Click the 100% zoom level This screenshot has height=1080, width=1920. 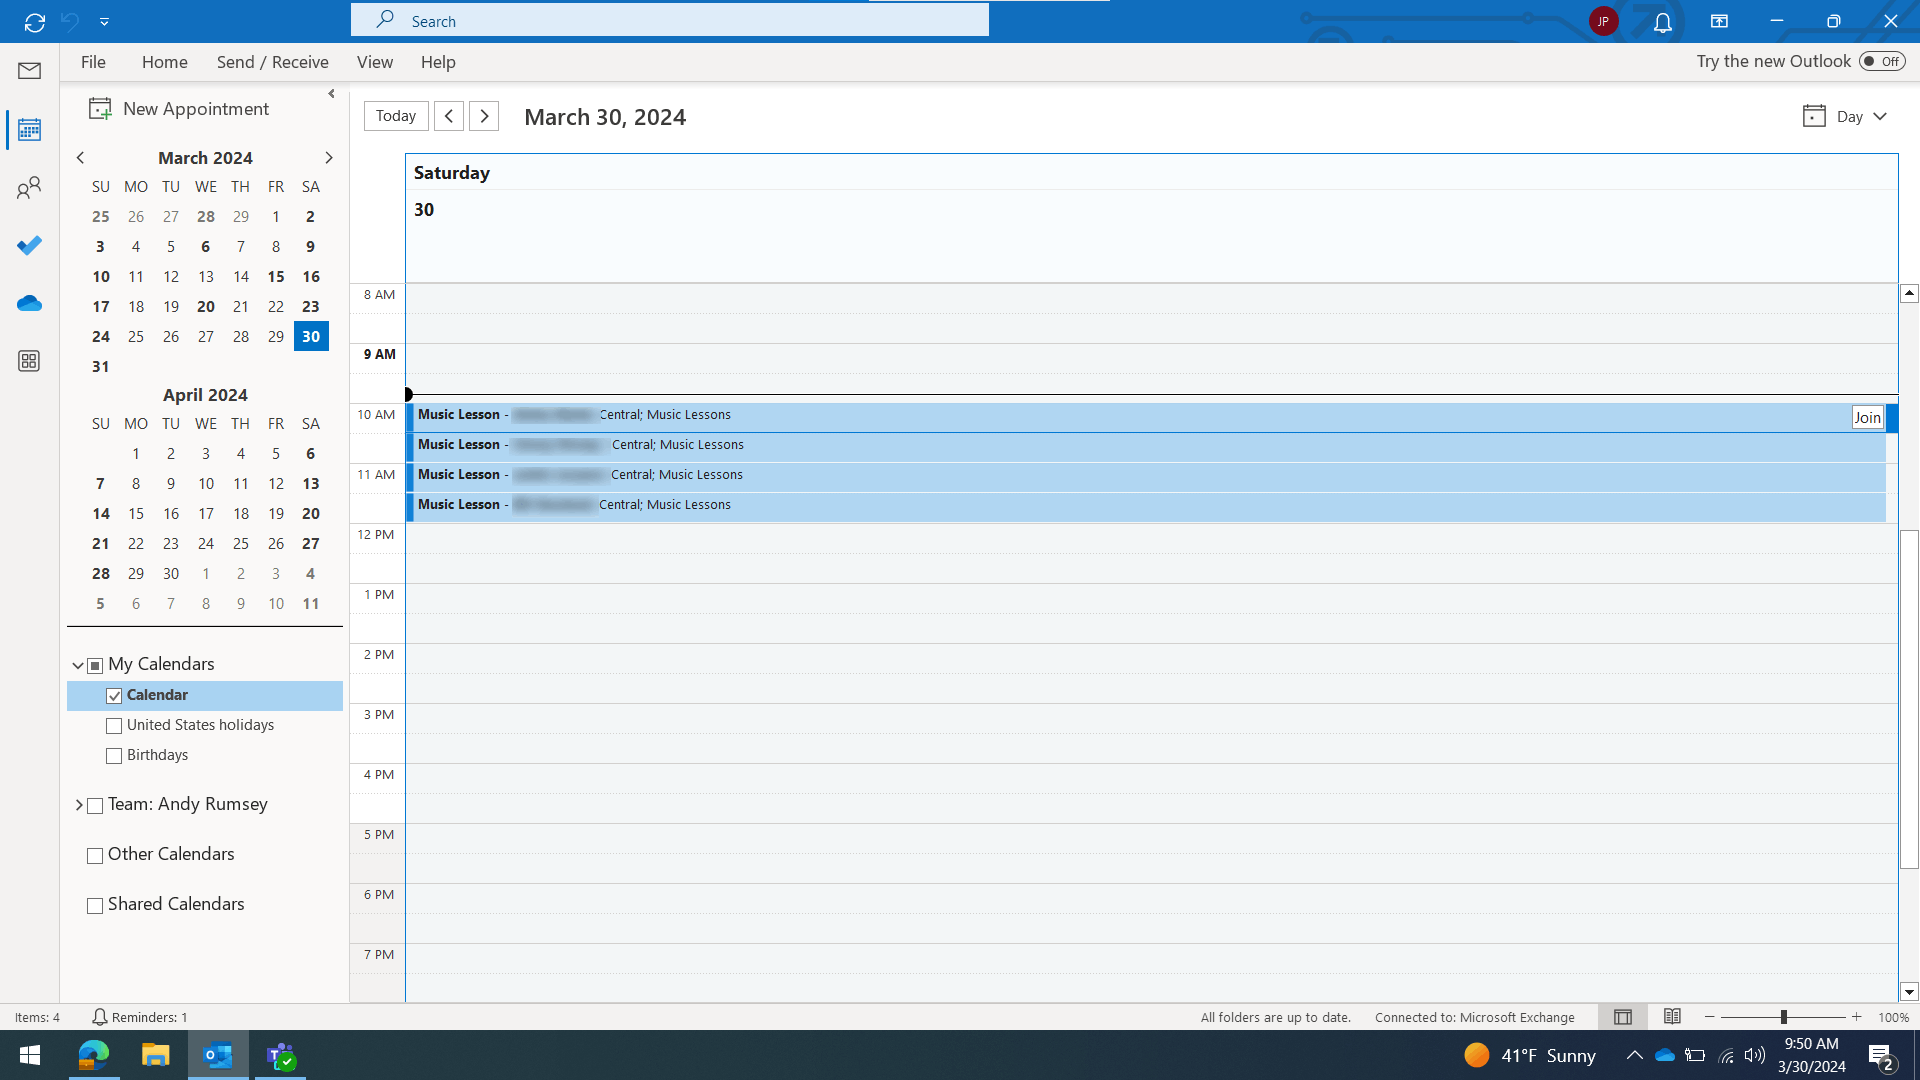[x=1893, y=1017]
